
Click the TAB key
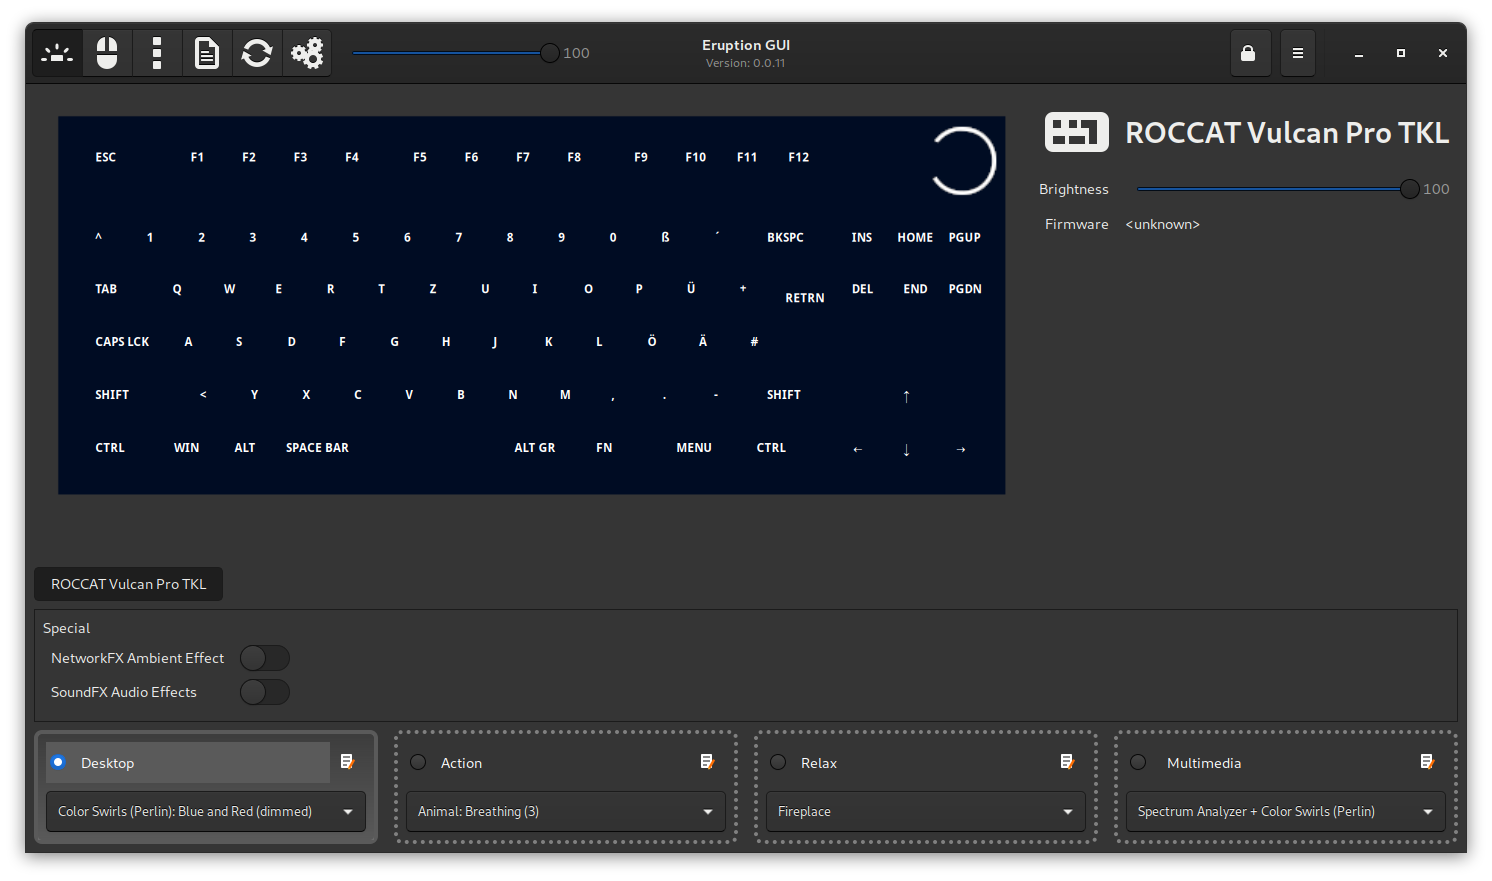tap(106, 289)
